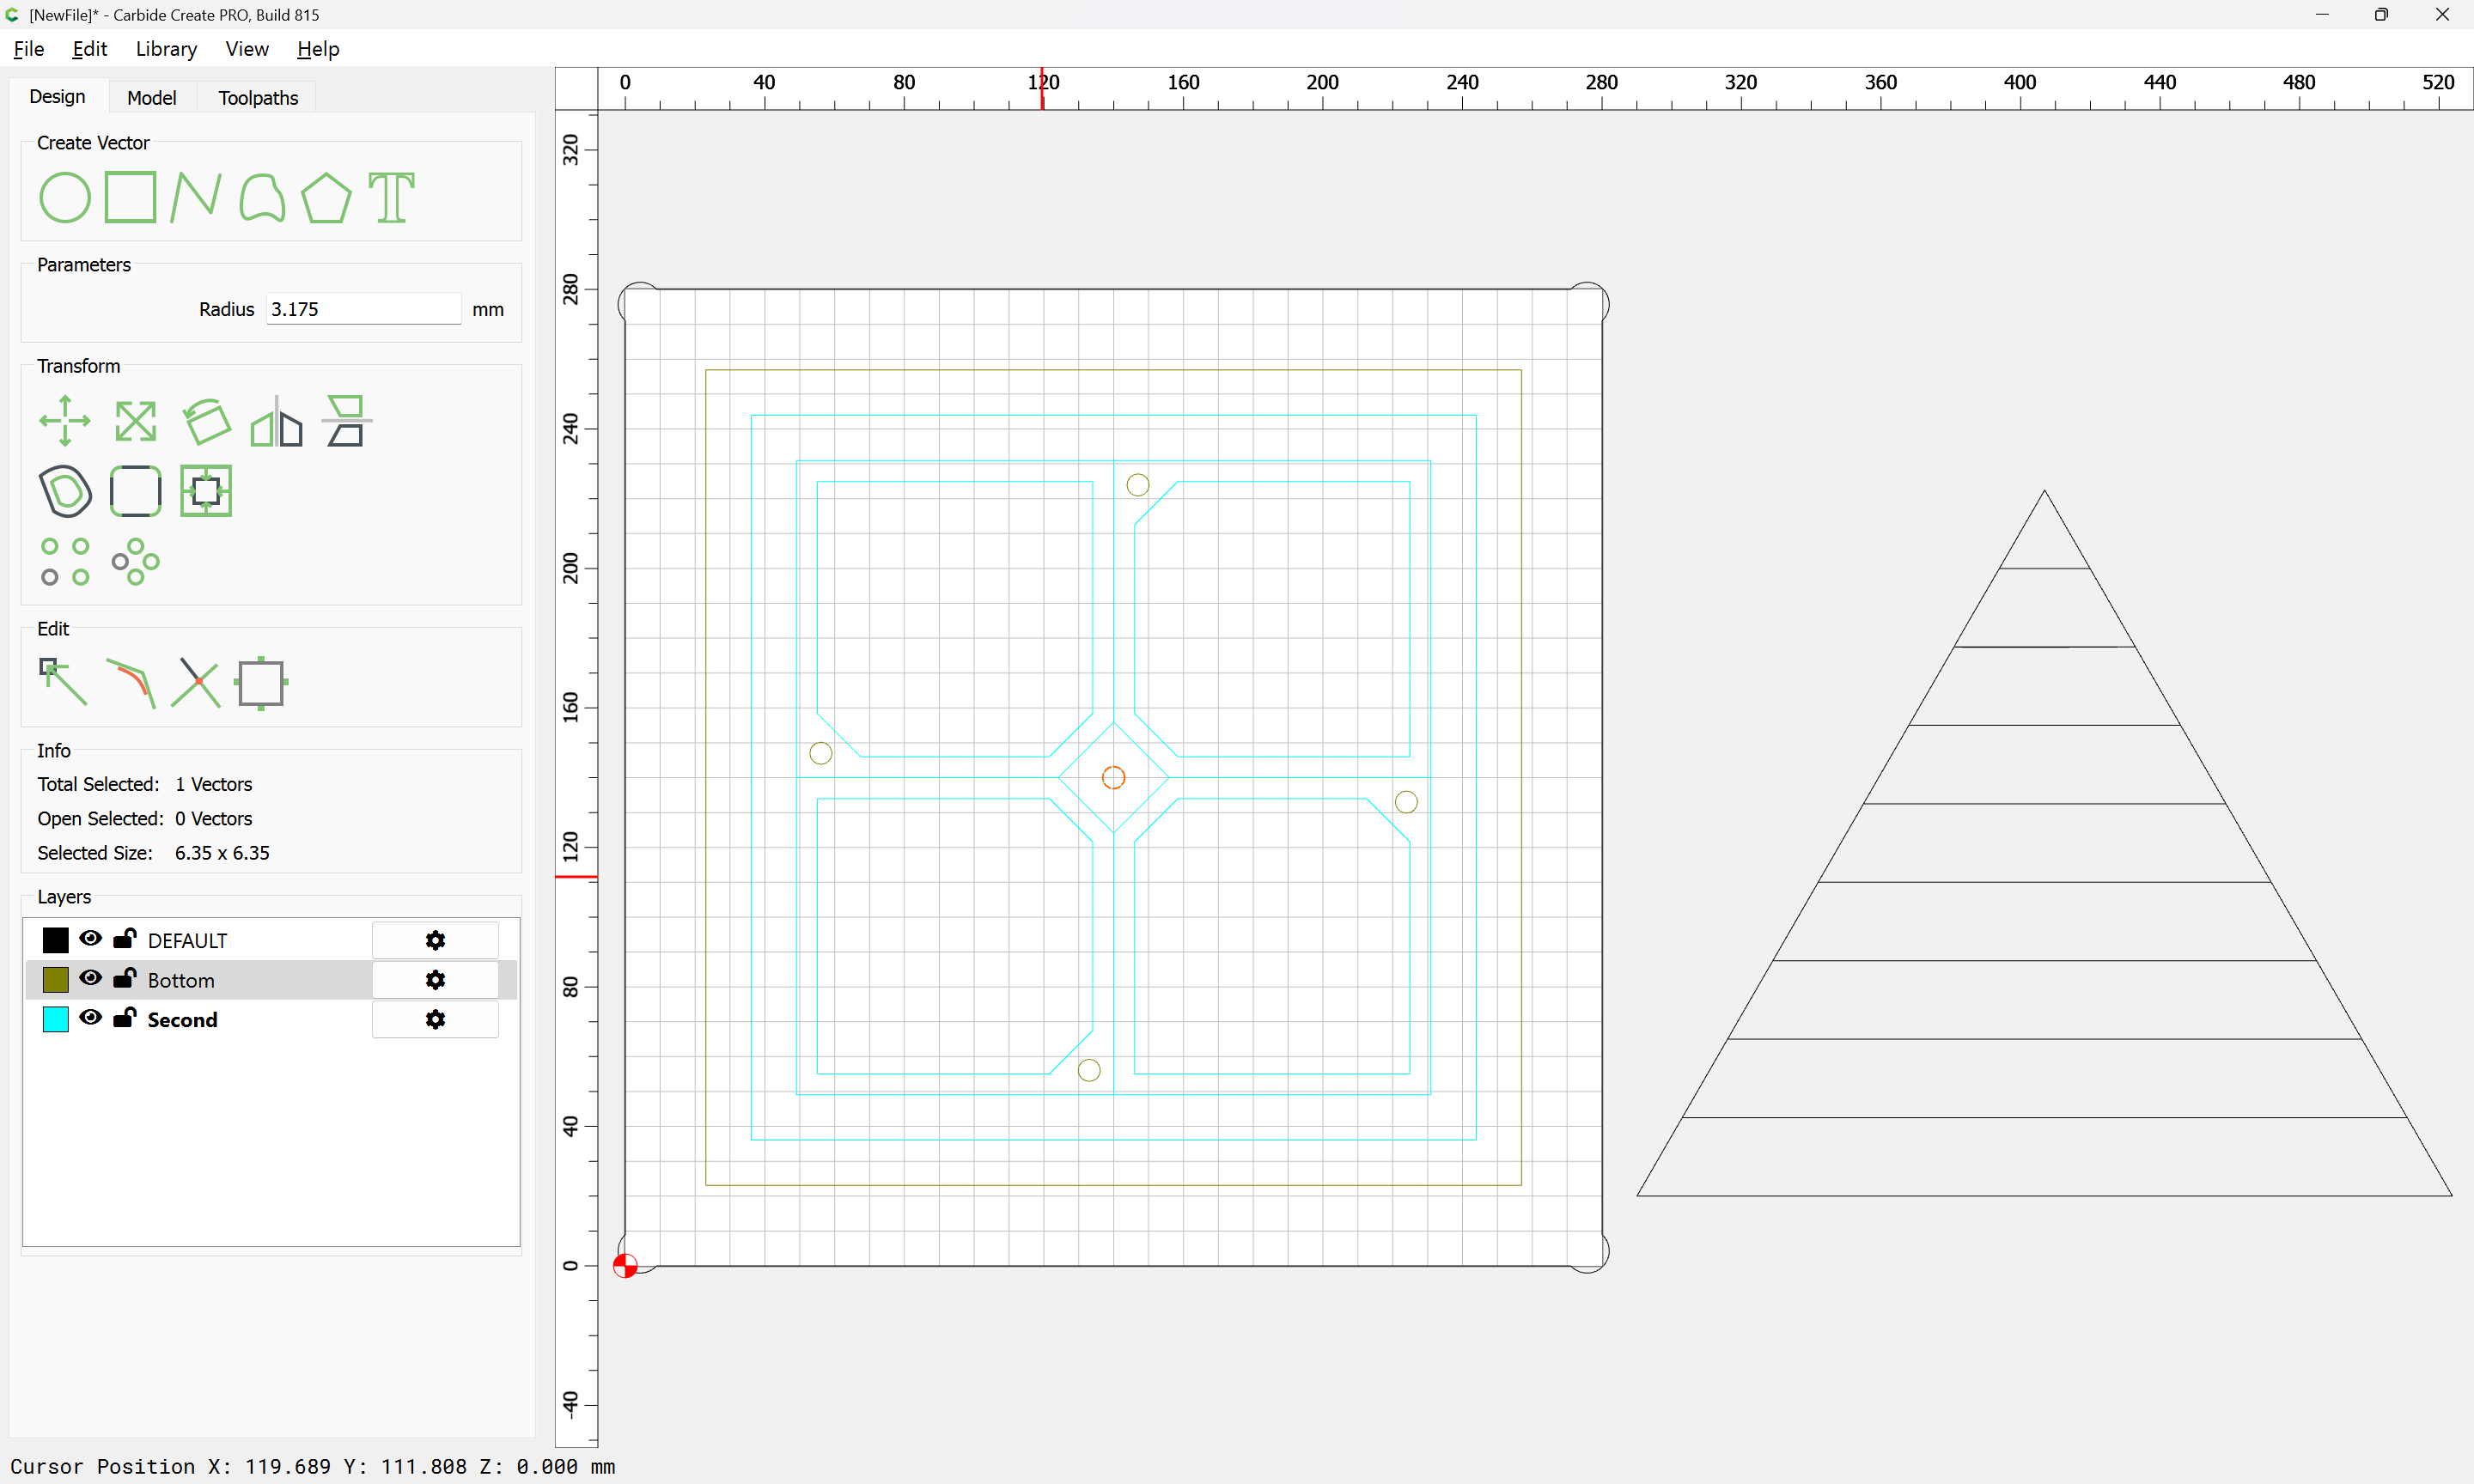Screen dimensions: 2474x1484
Task: Toggle visibility of Bottom layer
Action: pos(90,978)
